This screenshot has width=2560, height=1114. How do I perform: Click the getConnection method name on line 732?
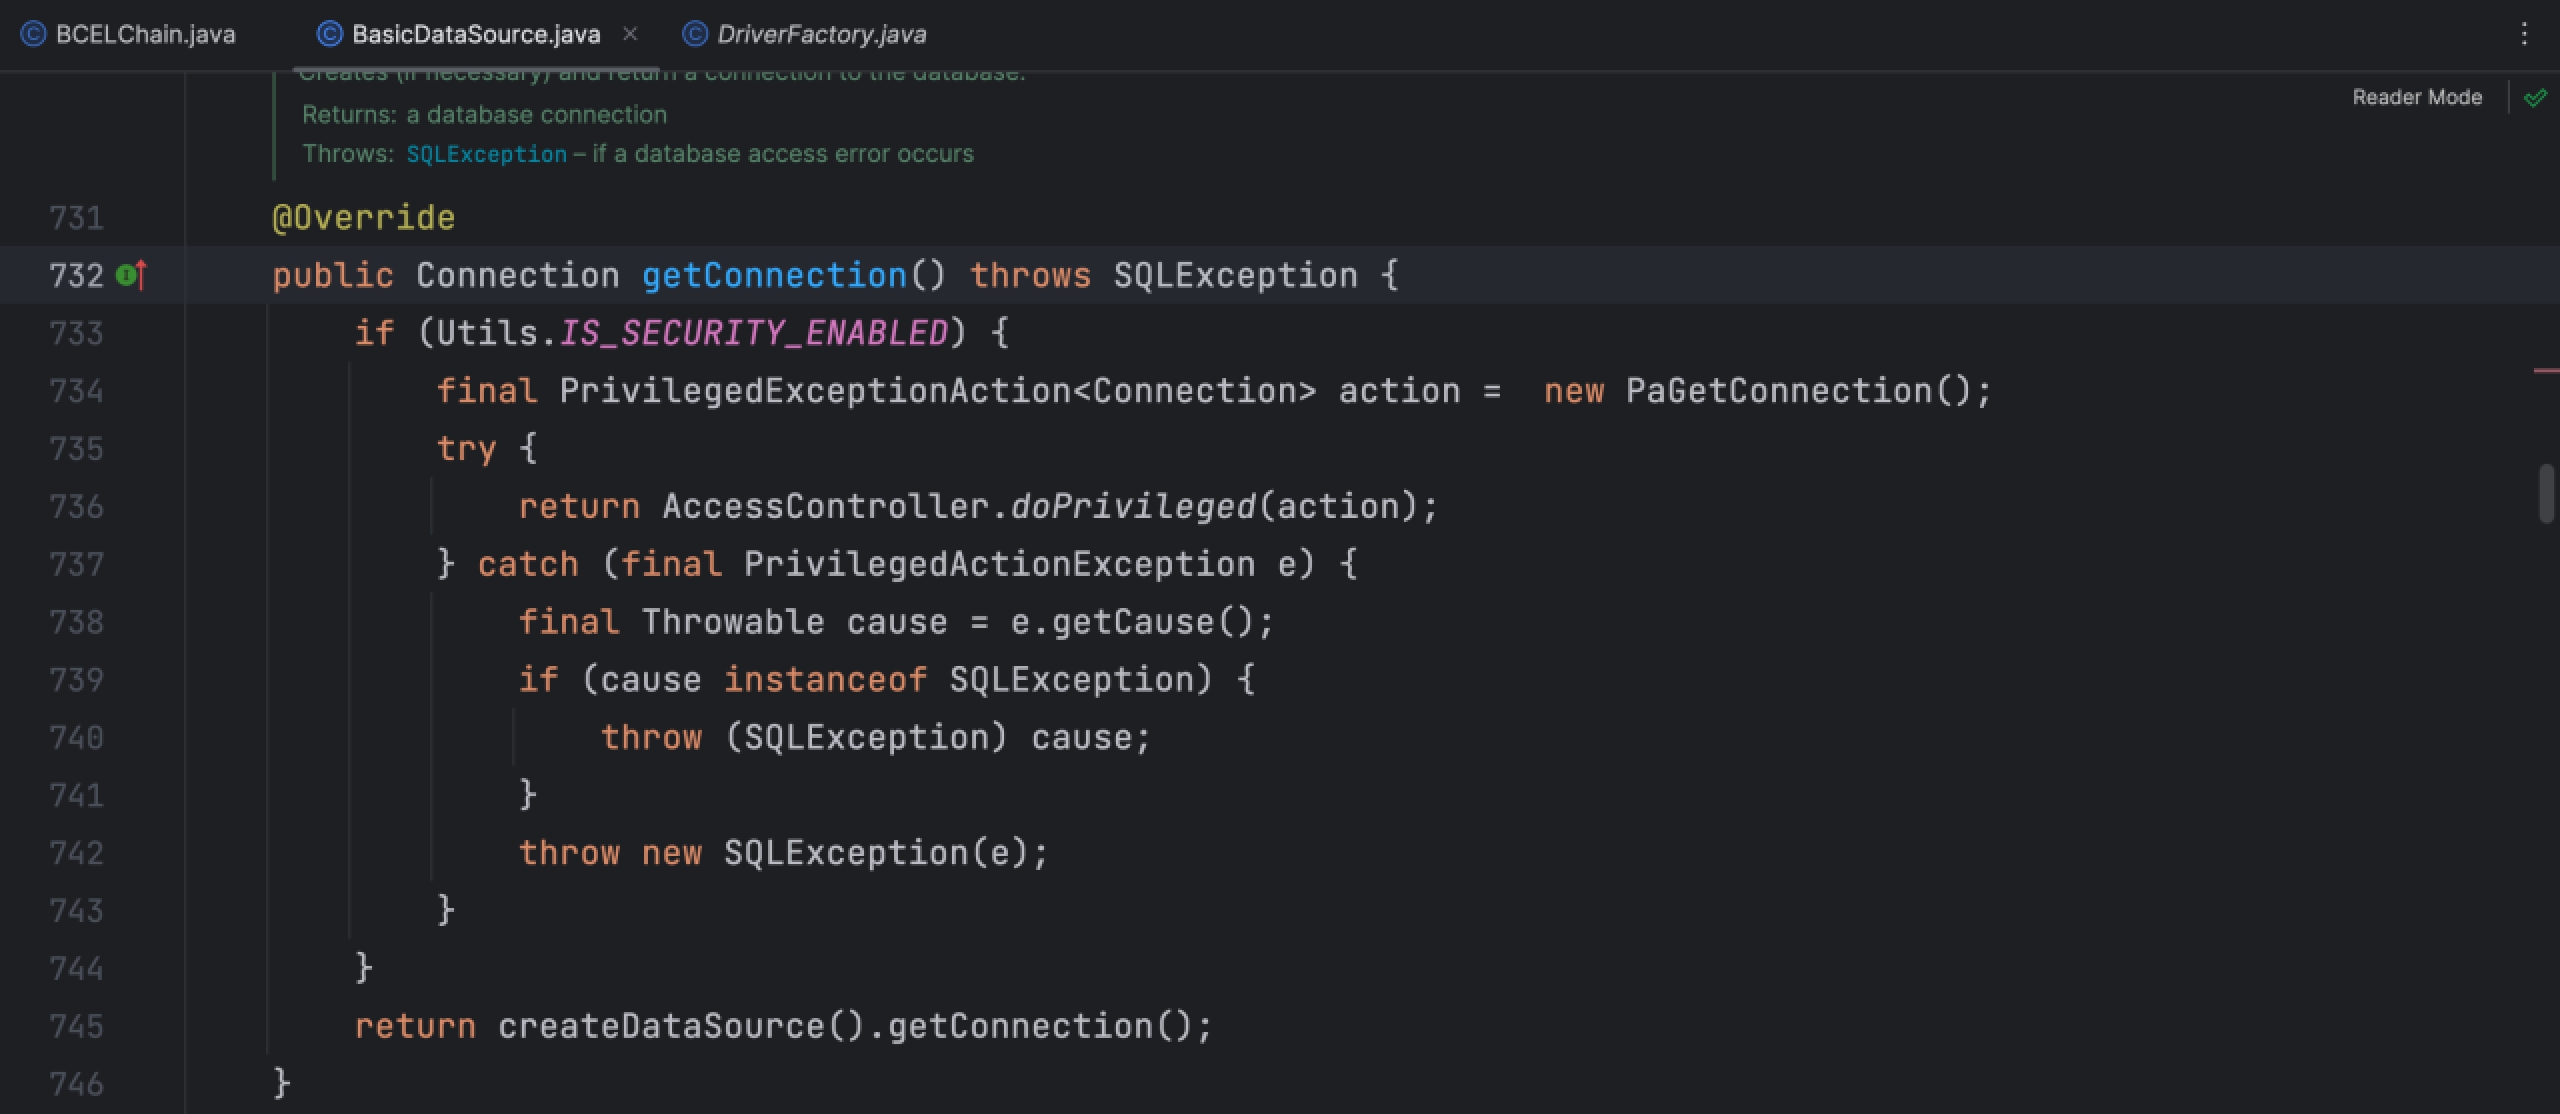tap(774, 275)
